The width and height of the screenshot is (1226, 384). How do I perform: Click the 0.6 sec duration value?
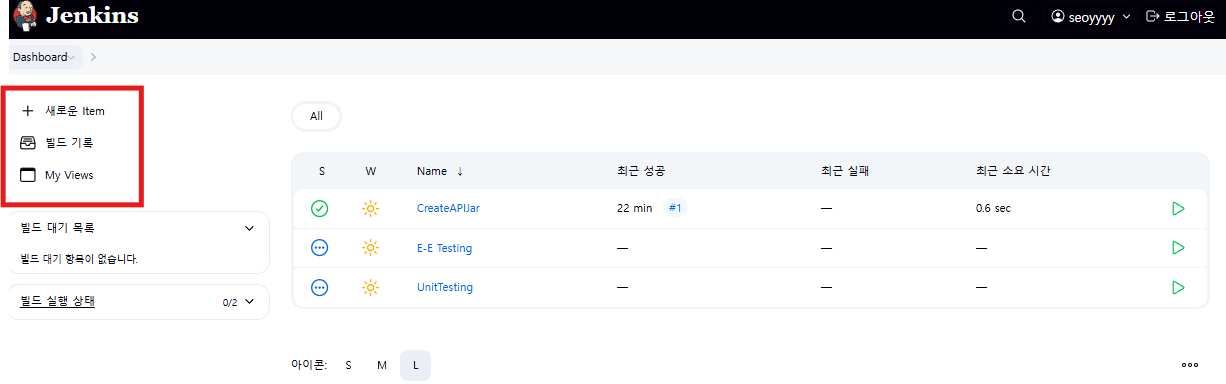[993, 208]
